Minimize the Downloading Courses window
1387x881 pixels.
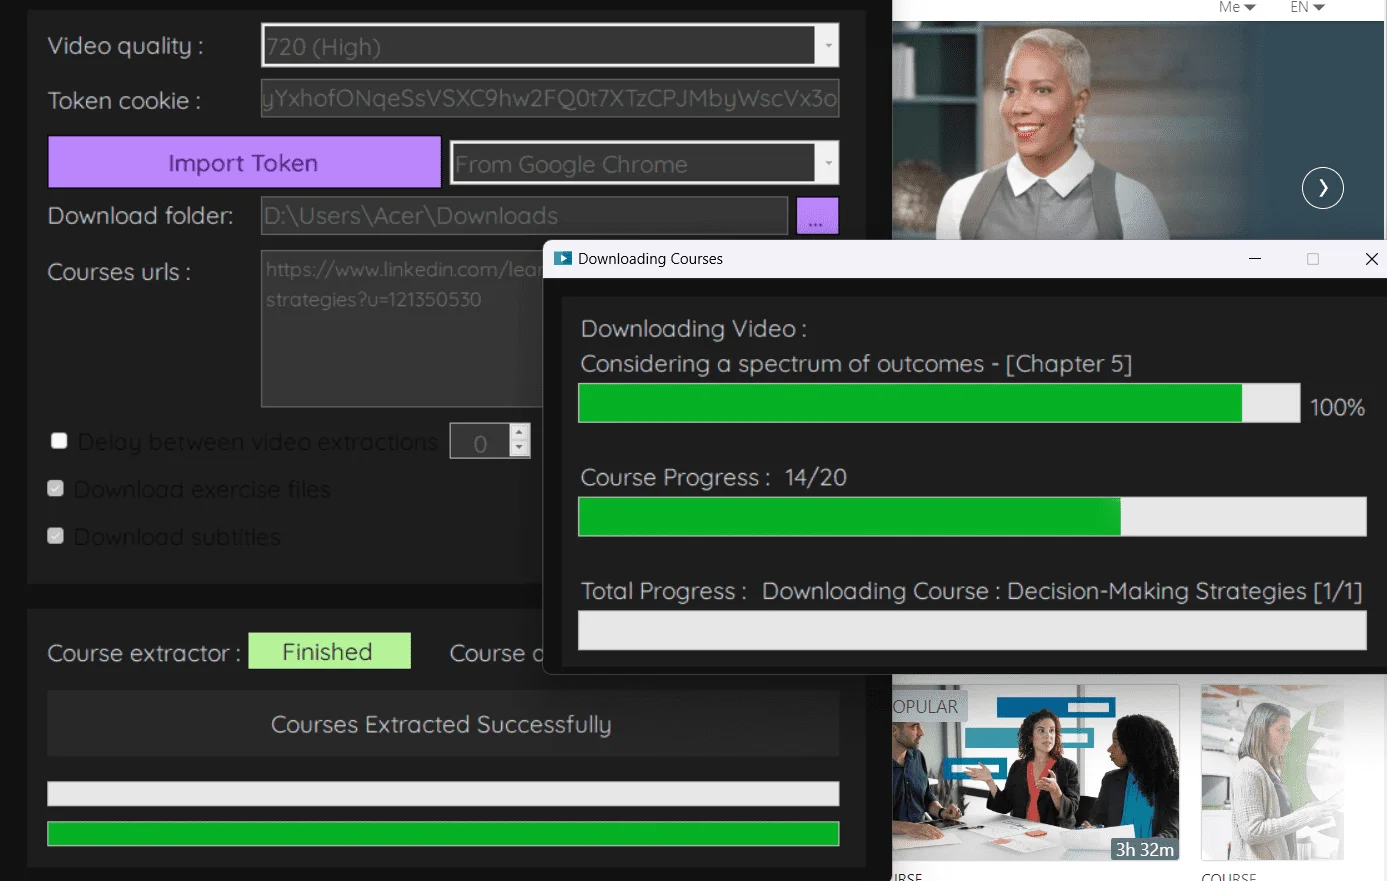click(x=1255, y=259)
